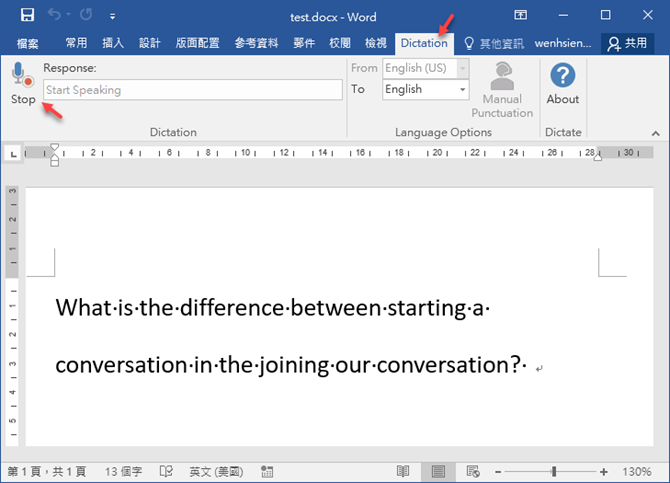This screenshot has width=670, height=483.
Task: Switch to Web Layout view in status bar
Action: [472, 471]
